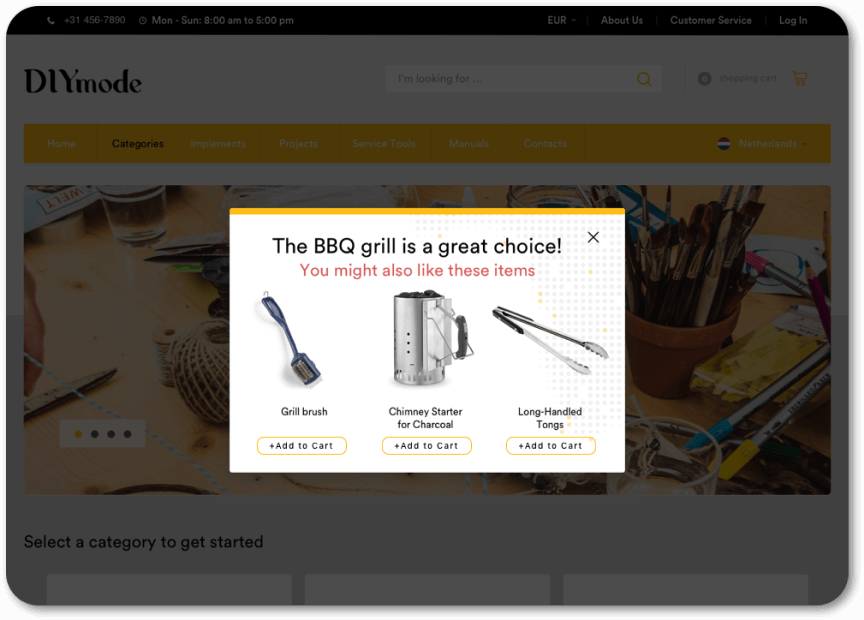The width and height of the screenshot is (864, 620).
Task: Click the Netherlands flag icon
Action: [x=723, y=144]
